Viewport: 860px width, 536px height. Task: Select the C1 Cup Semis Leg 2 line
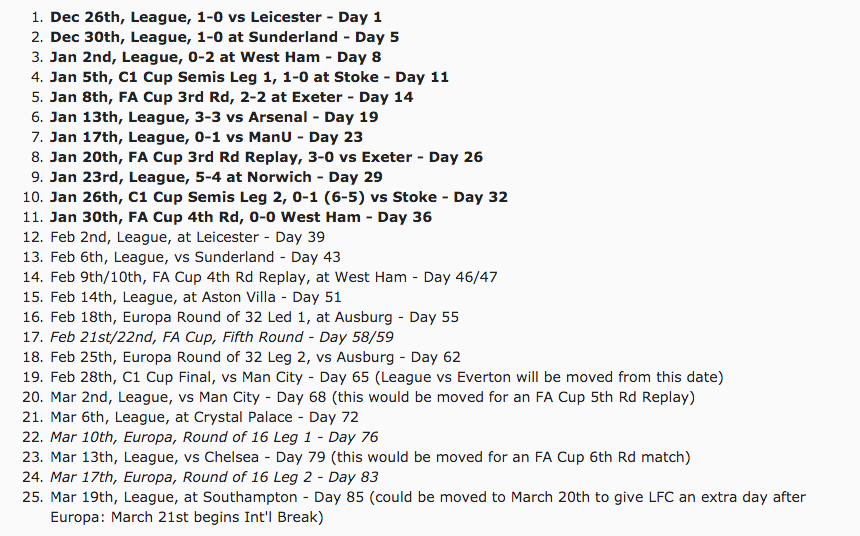(x=279, y=197)
